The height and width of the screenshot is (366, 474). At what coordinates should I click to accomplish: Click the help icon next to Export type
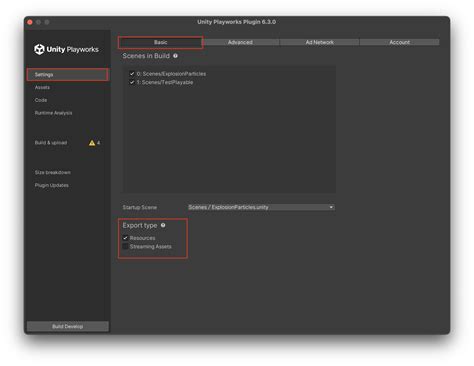(163, 225)
